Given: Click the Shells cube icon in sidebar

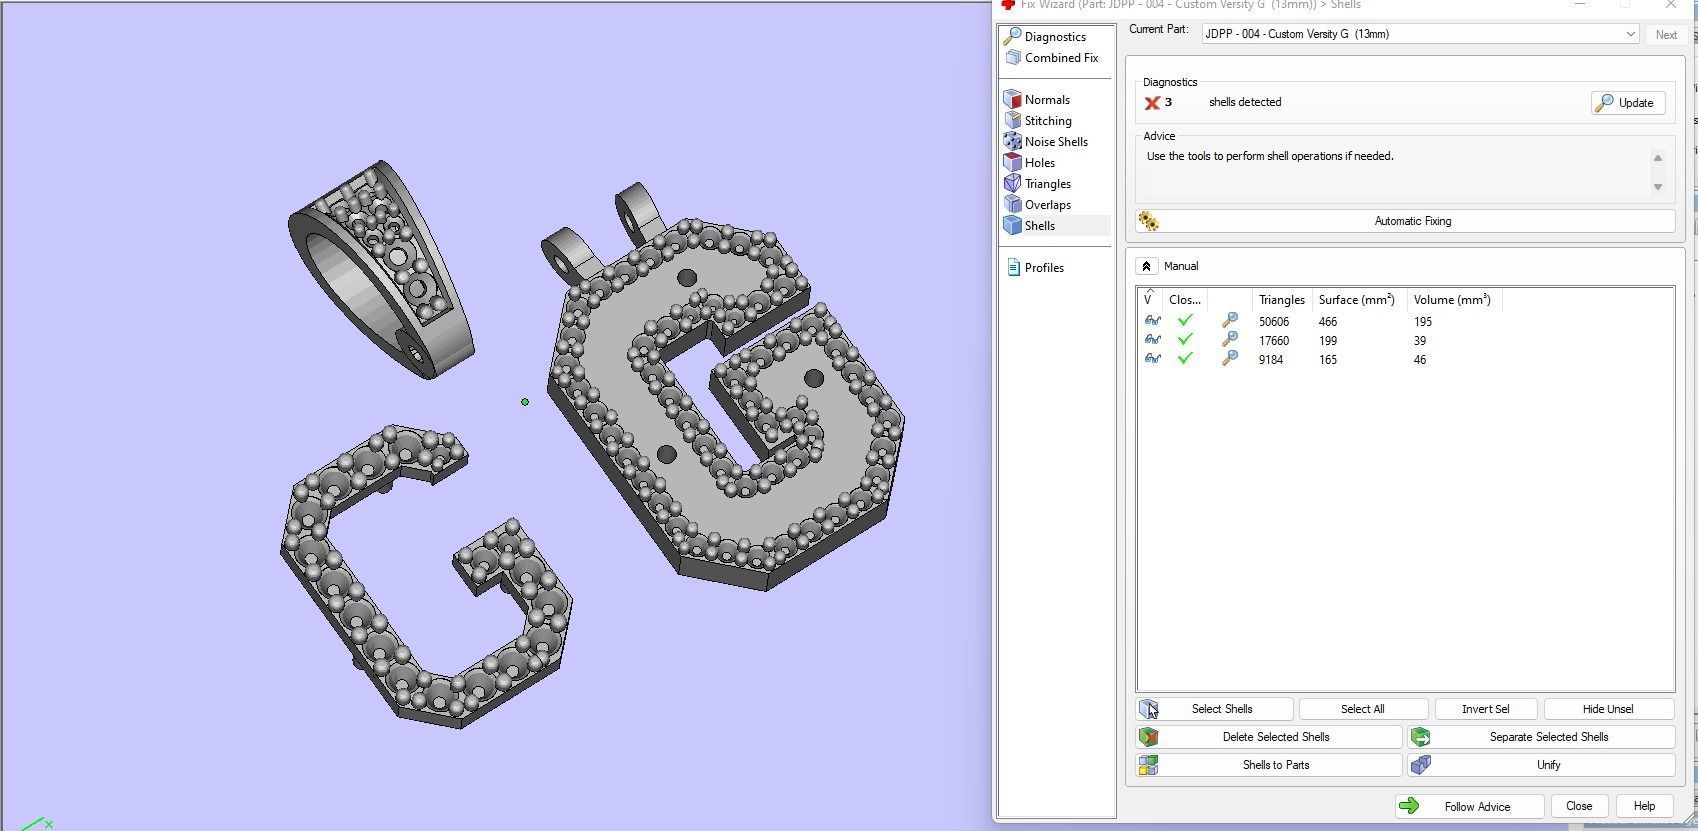Looking at the screenshot, I should point(1012,226).
